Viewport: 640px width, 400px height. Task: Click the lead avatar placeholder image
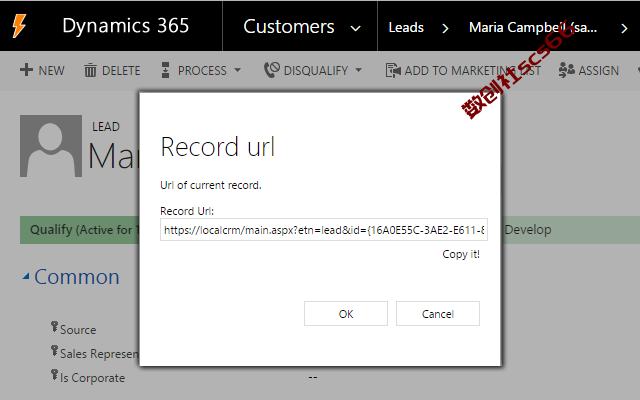pos(51,146)
